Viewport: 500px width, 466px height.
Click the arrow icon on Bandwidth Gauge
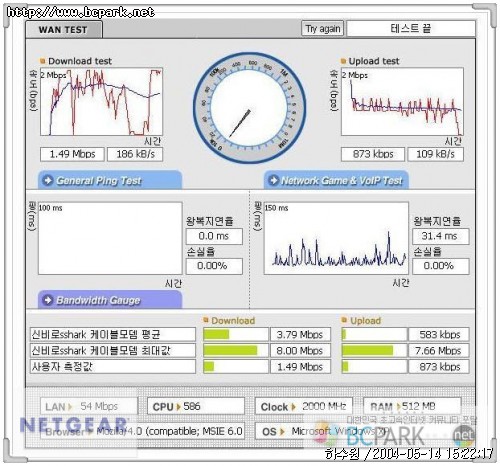[48, 300]
